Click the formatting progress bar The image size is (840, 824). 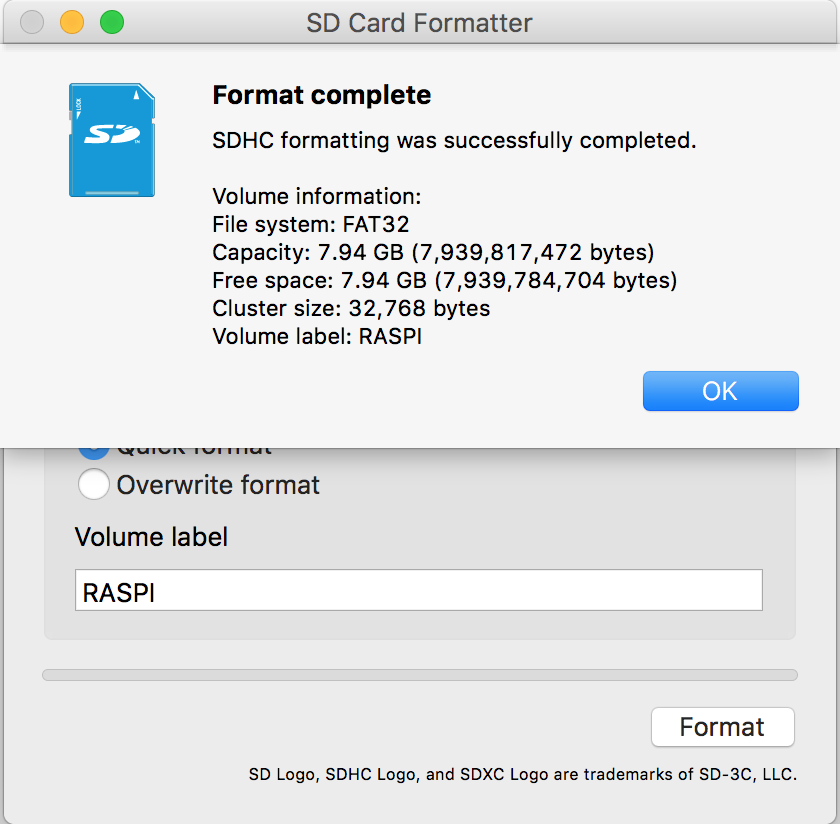click(x=420, y=675)
